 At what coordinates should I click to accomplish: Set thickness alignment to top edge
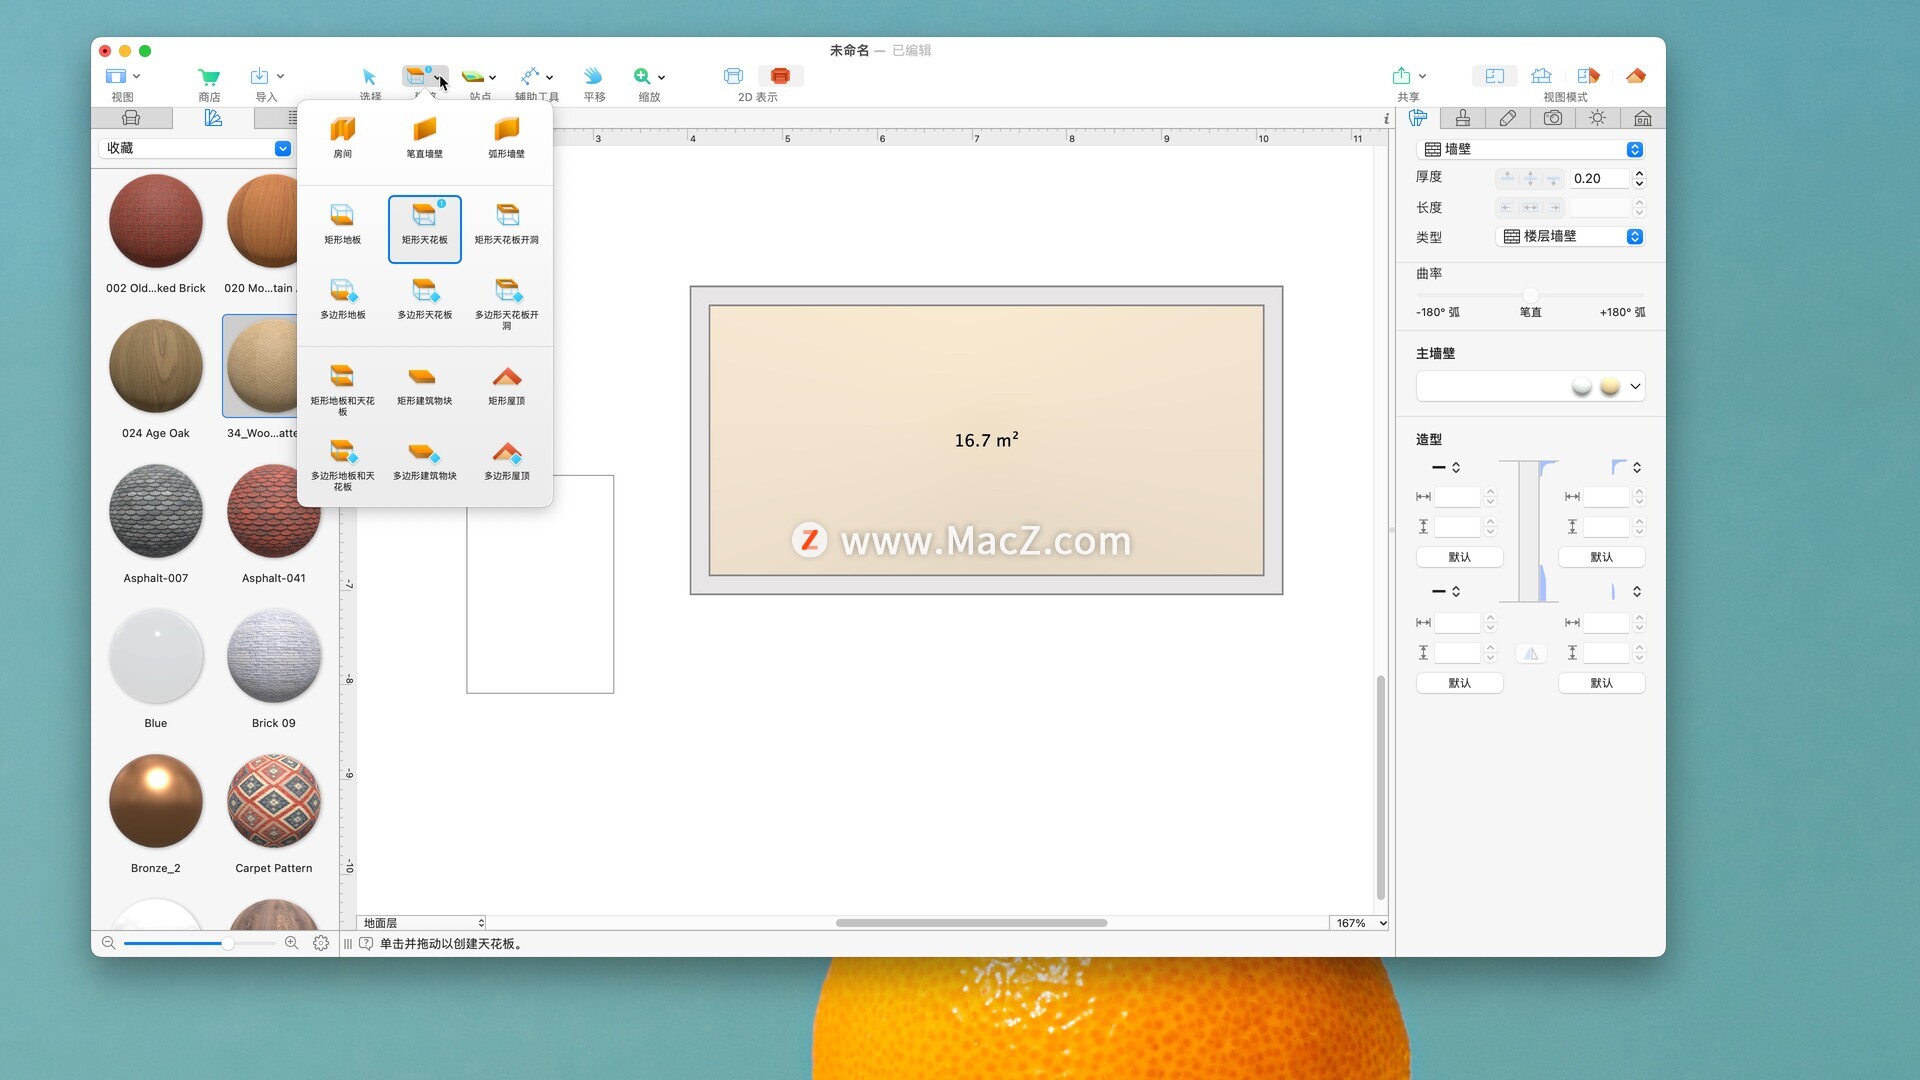click(x=1507, y=179)
